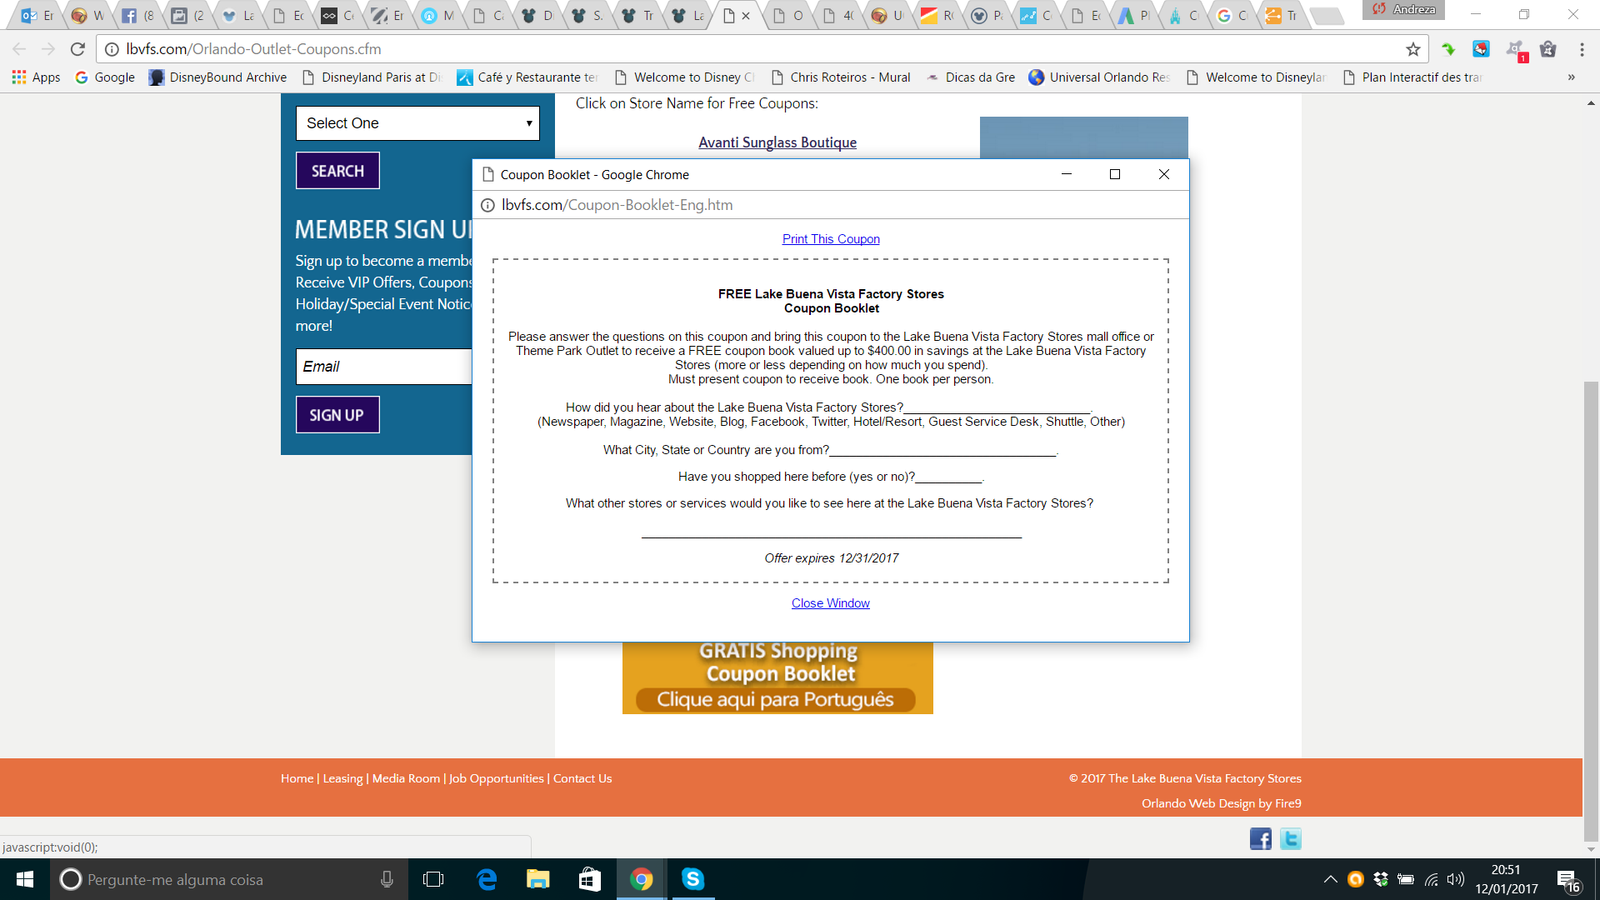
Task: Click the page vertical scrollbar thumb
Action: 1591,611
